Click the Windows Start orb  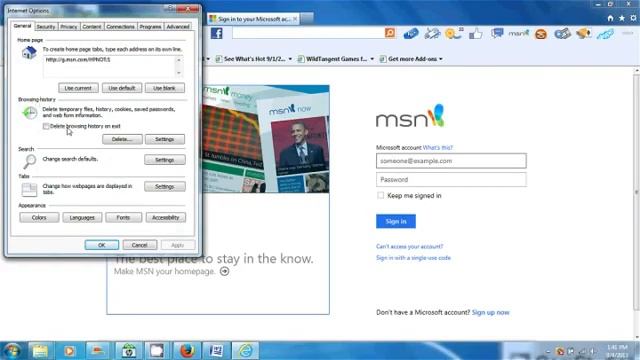[x=12, y=351]
